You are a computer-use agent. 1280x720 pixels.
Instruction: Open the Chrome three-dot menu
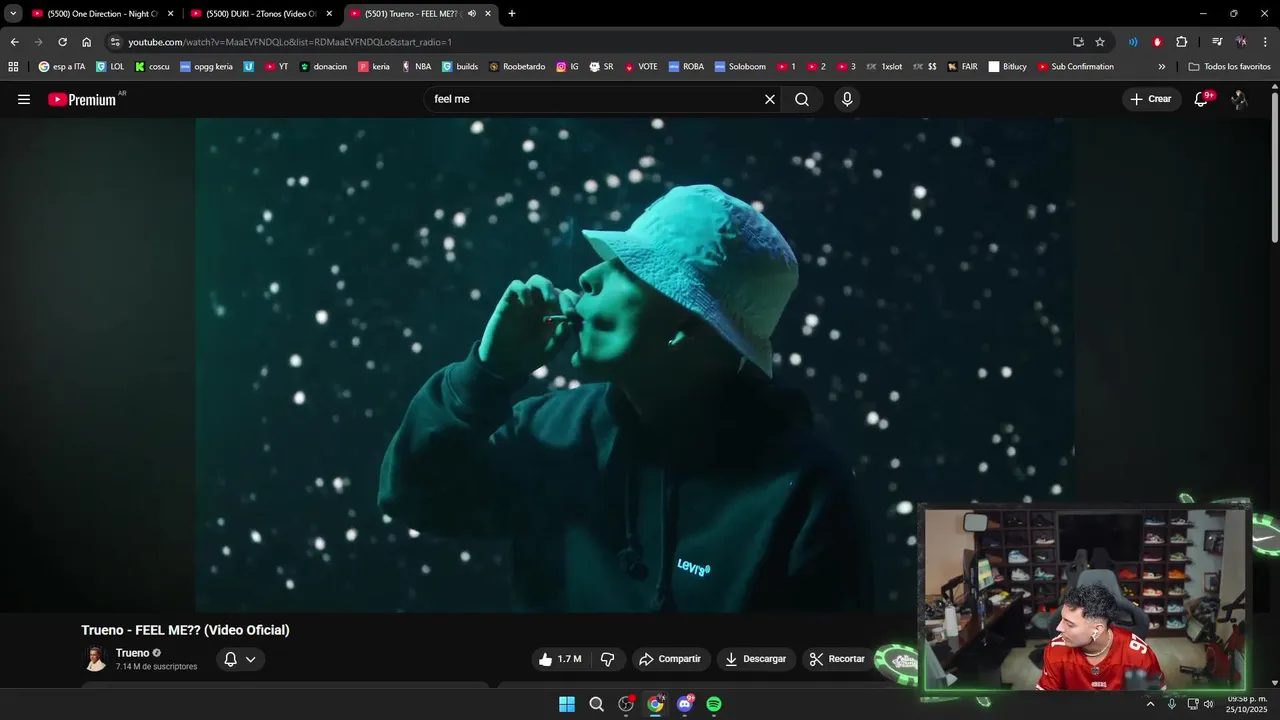click(x=1264, y=42)
